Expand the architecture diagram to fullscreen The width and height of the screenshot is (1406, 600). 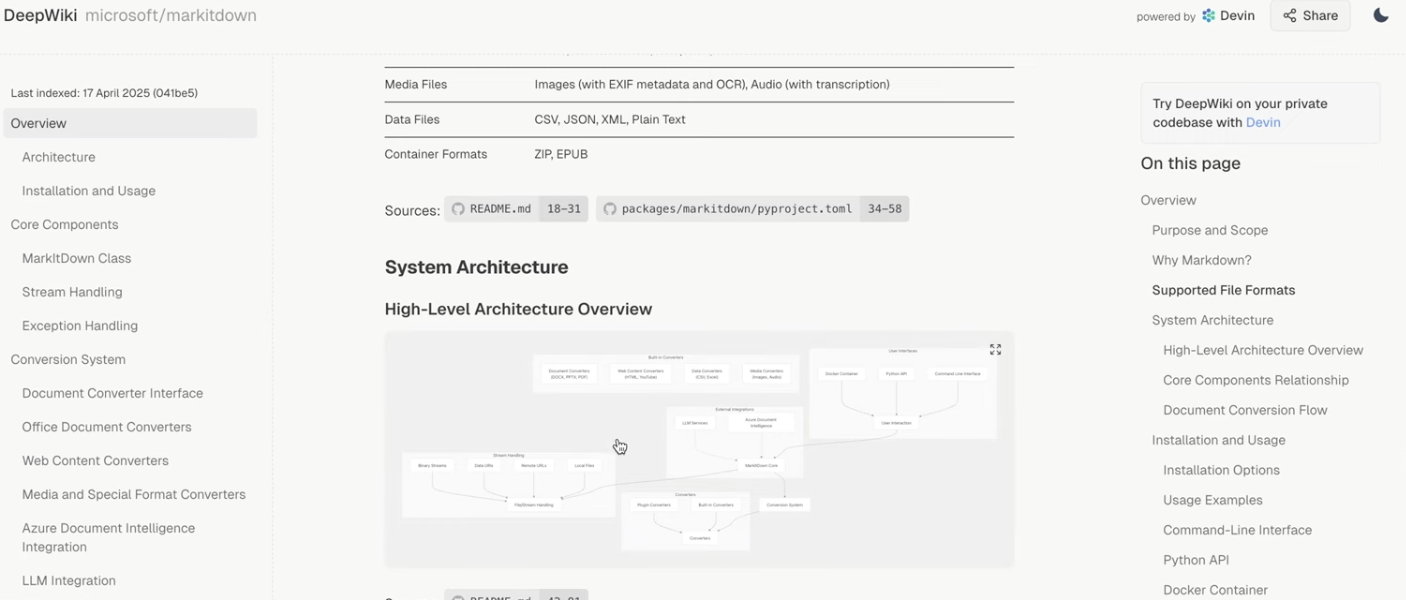995,349
